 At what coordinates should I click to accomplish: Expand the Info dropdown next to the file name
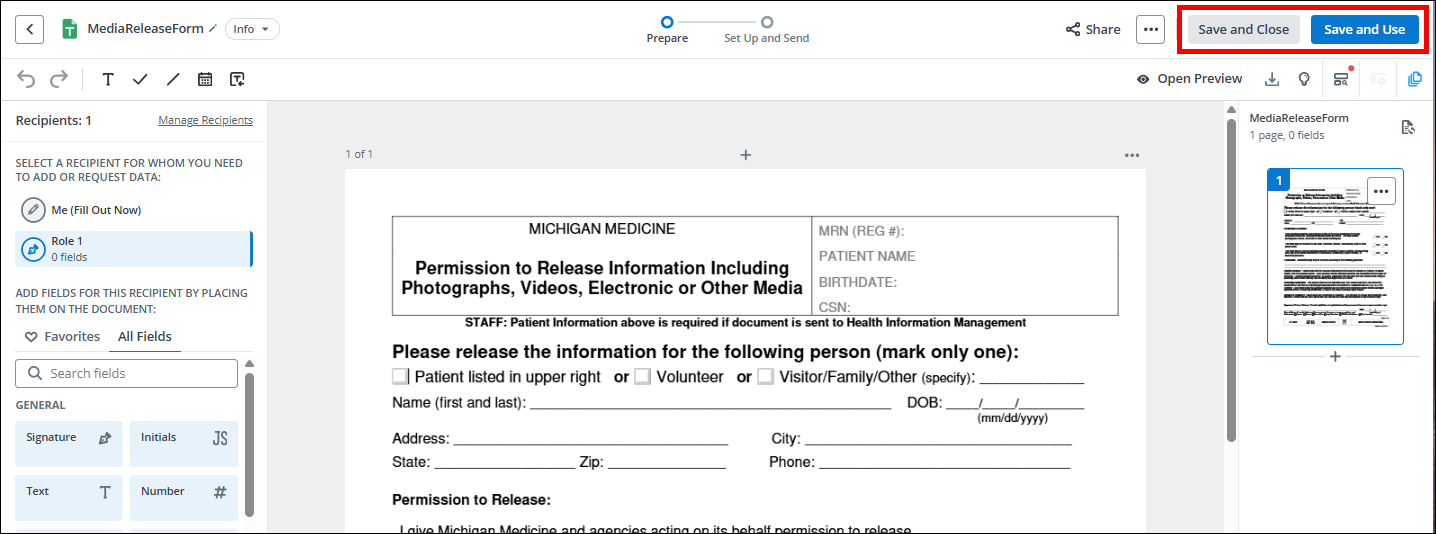point(252,29)
